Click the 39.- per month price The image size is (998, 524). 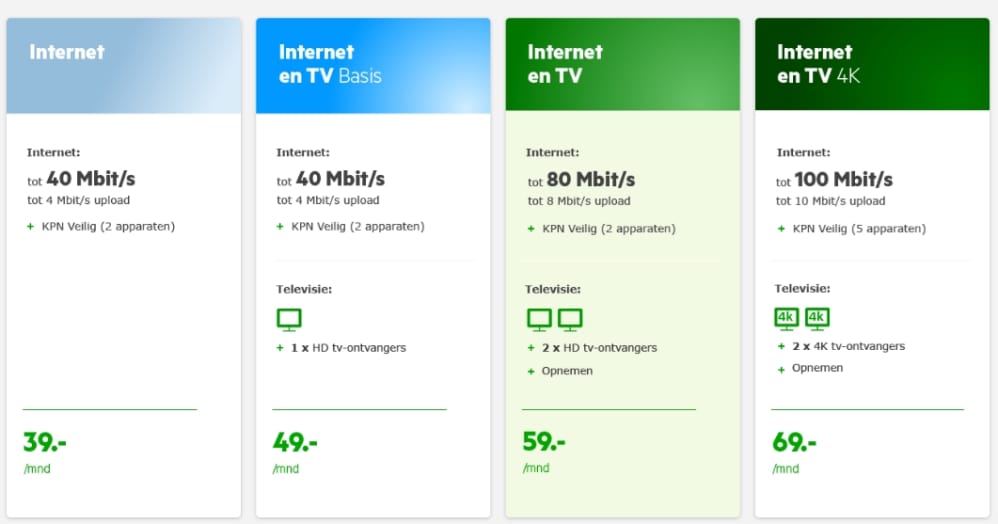pos(45,442)
